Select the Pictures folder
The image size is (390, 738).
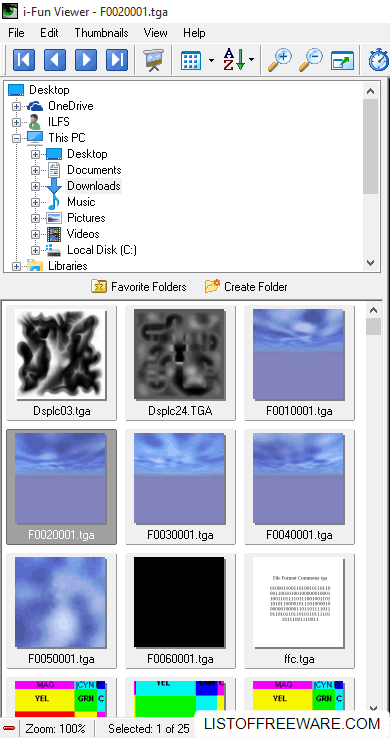coord(86,218)
